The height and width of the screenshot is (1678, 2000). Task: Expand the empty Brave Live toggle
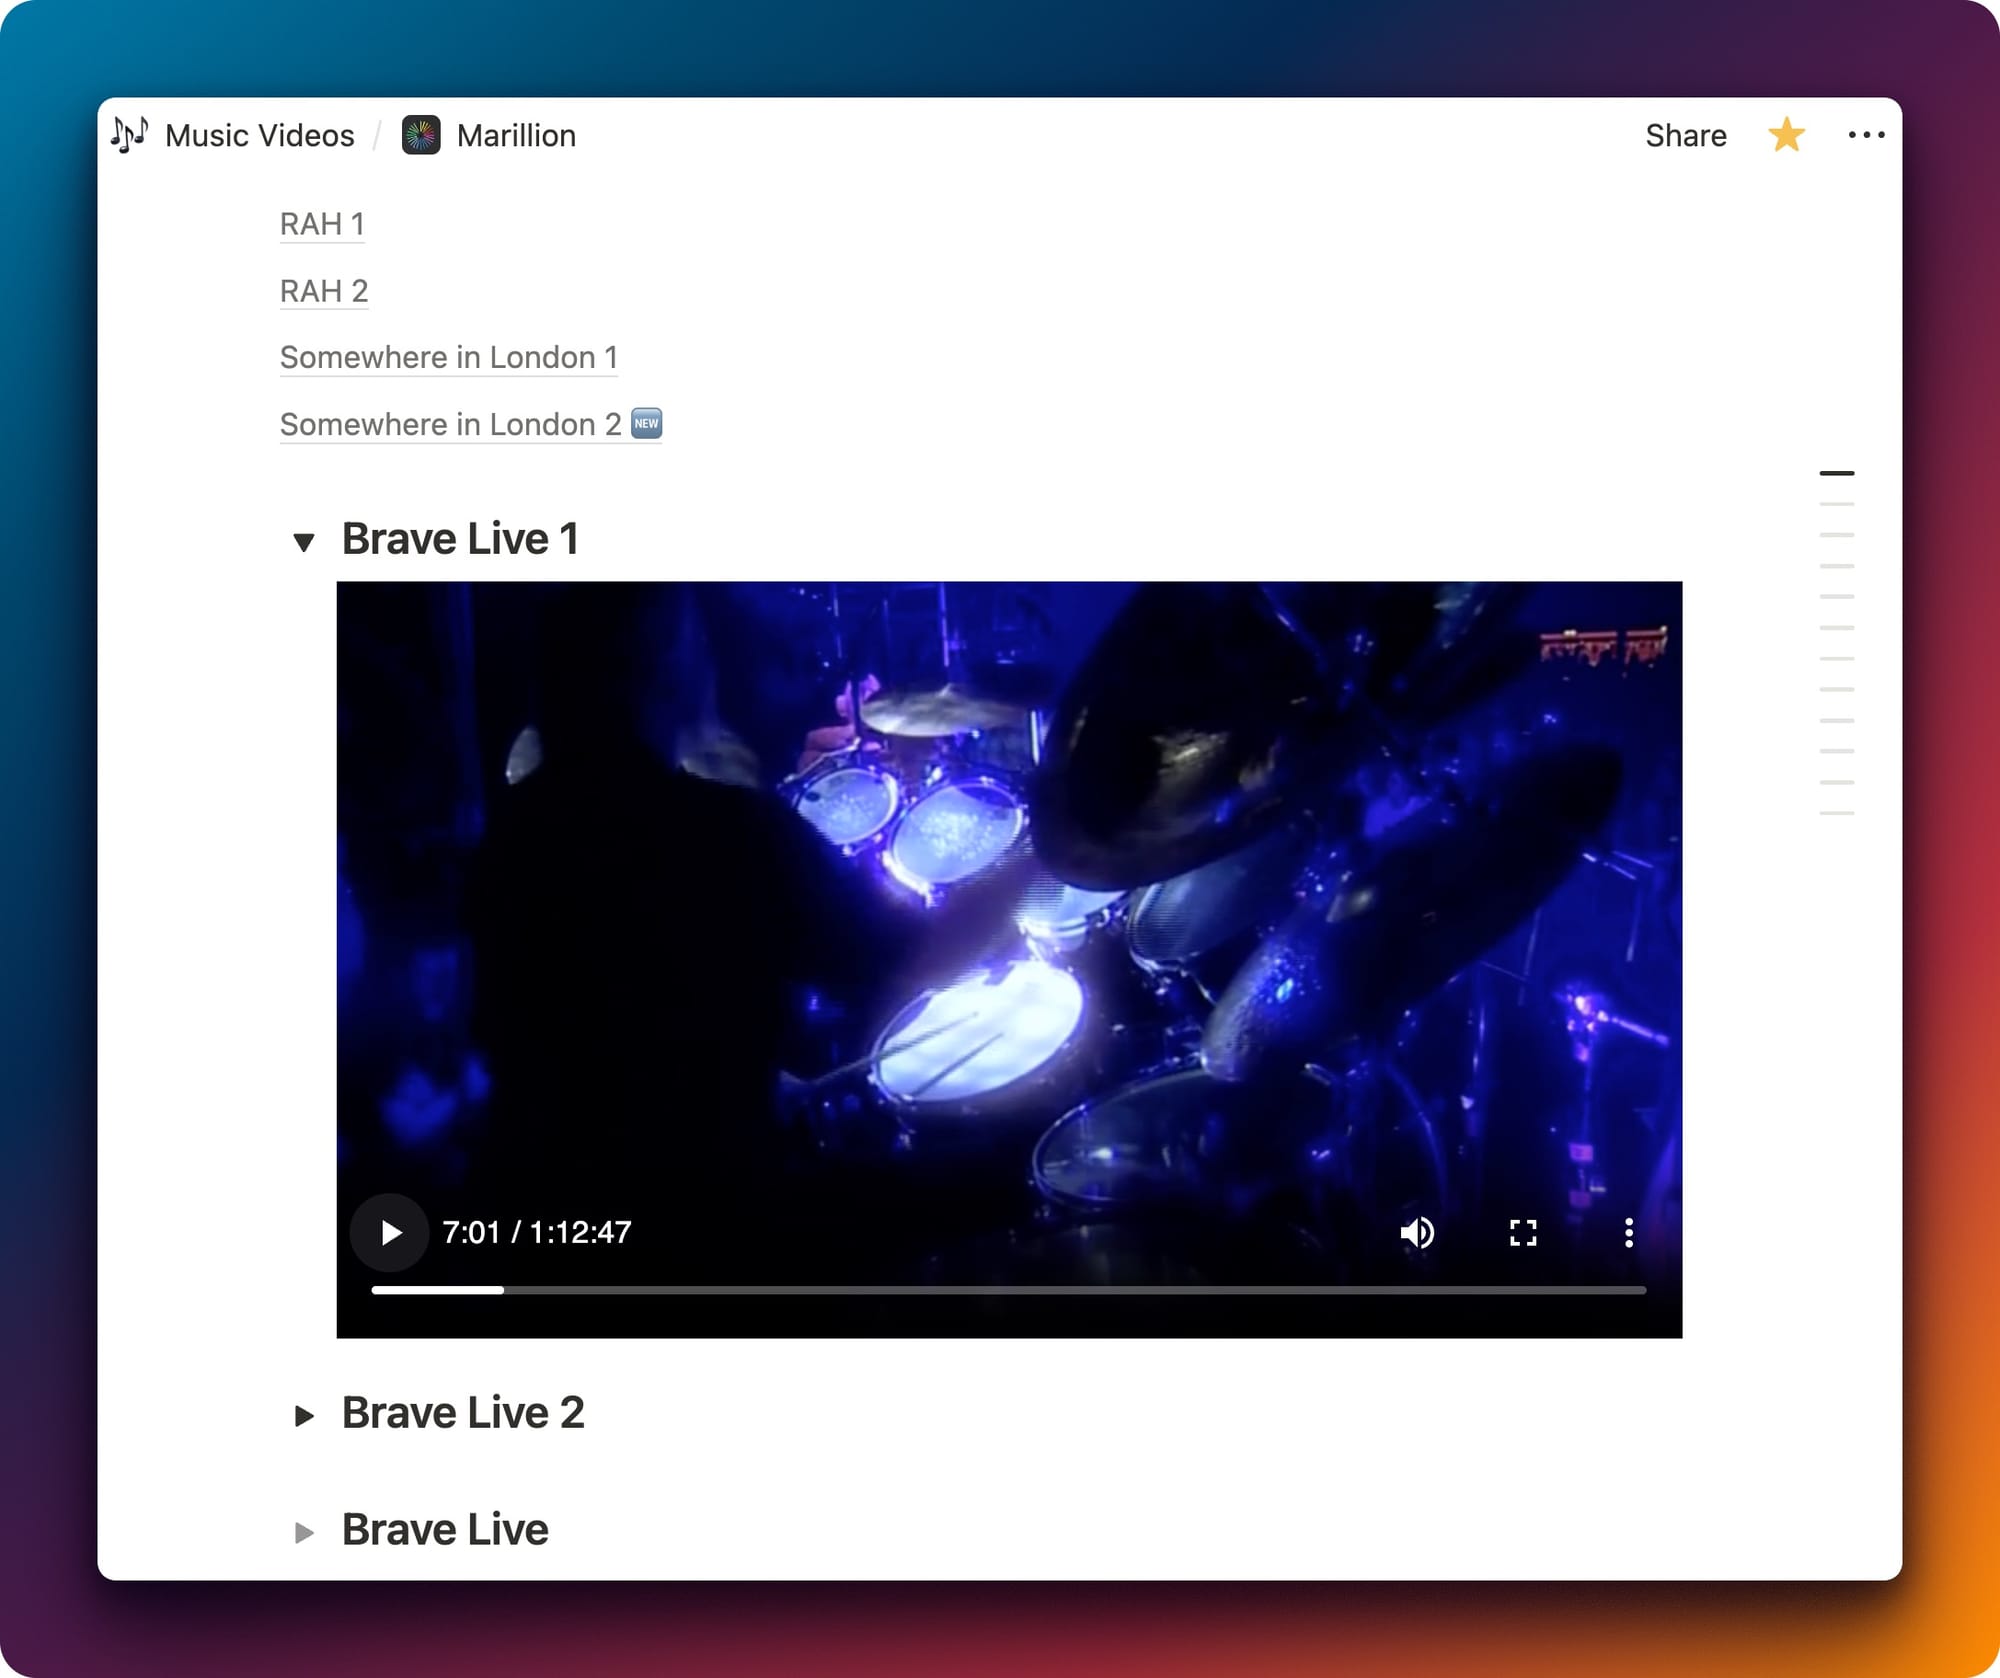[304, 1532]
